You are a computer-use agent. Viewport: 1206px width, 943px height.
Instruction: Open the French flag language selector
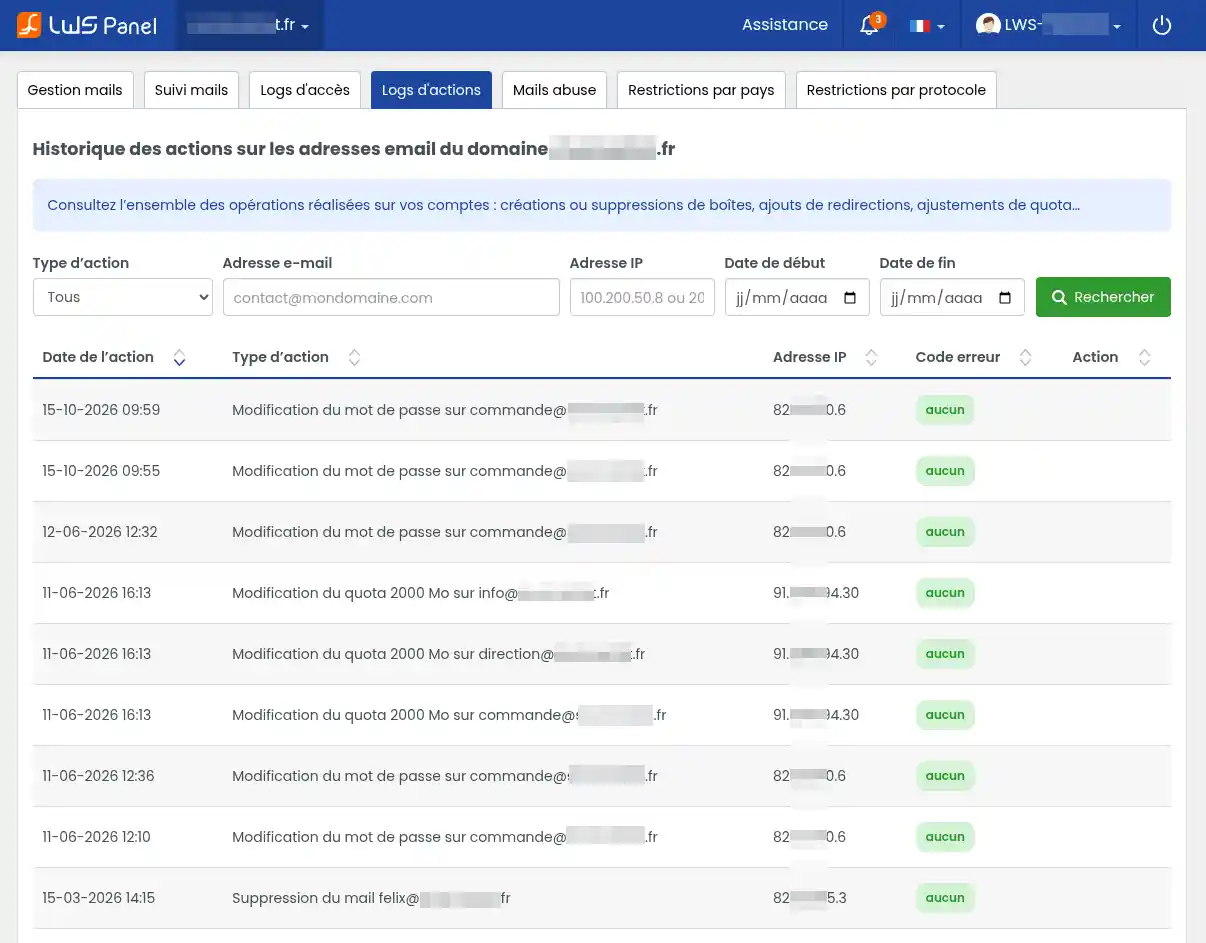click(x=927, y=26)
